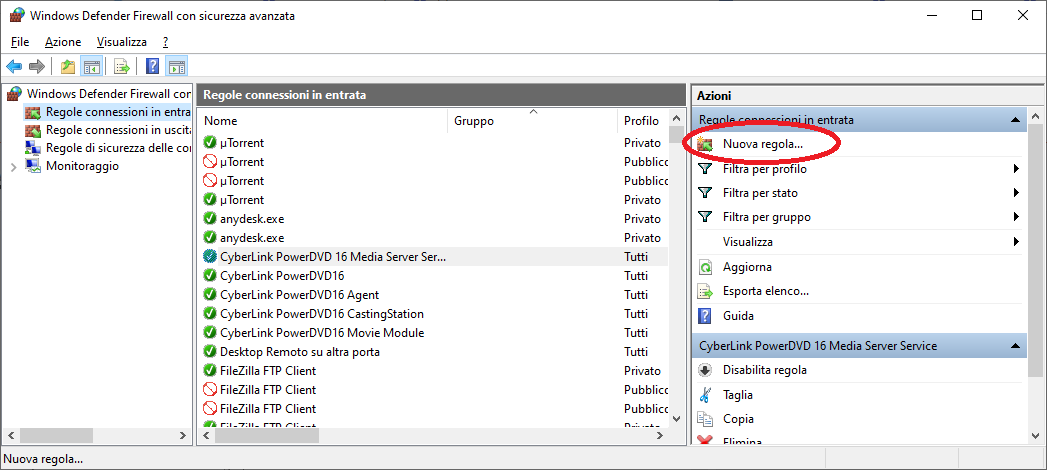Viewport: 1047px width, 470px height.
Task: Click the Regole connessioni in uscita icon
Action: 33,130
